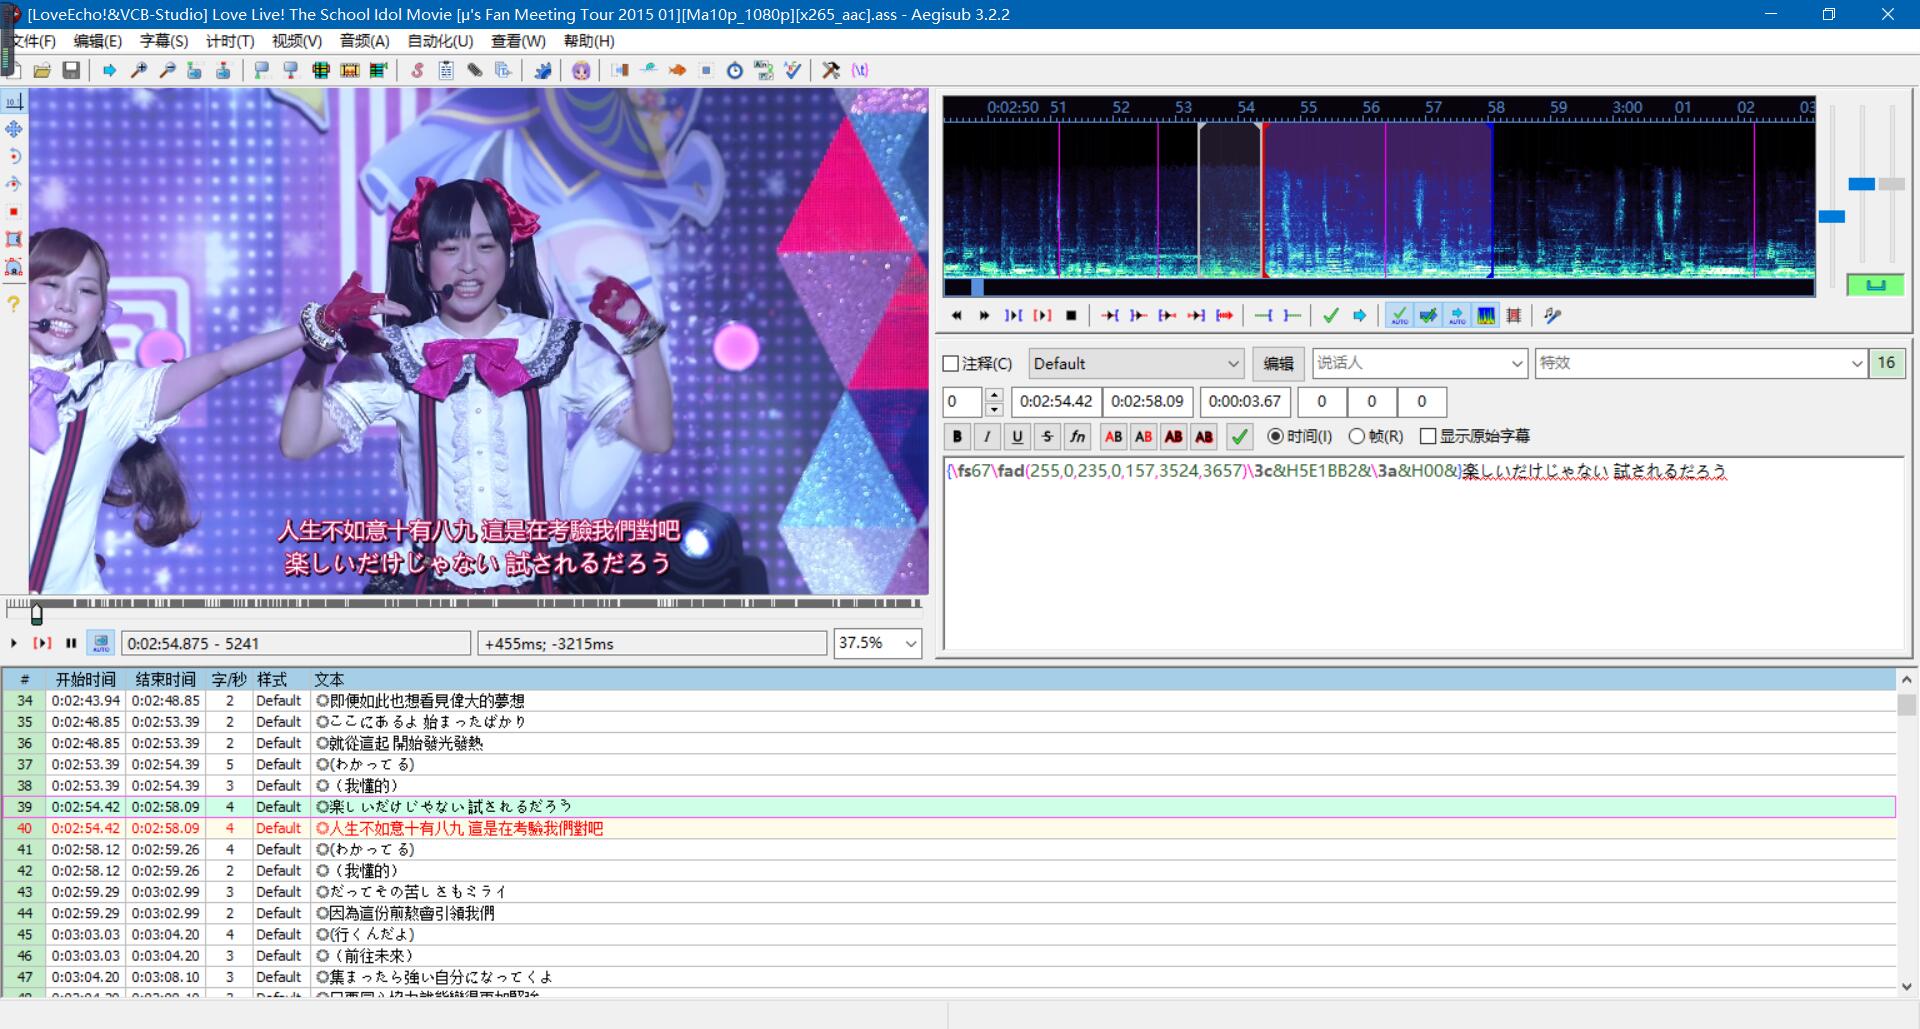The image size is (1920, 1029).
Task: Open the 计时(T) menu
Action: point(230,41)
